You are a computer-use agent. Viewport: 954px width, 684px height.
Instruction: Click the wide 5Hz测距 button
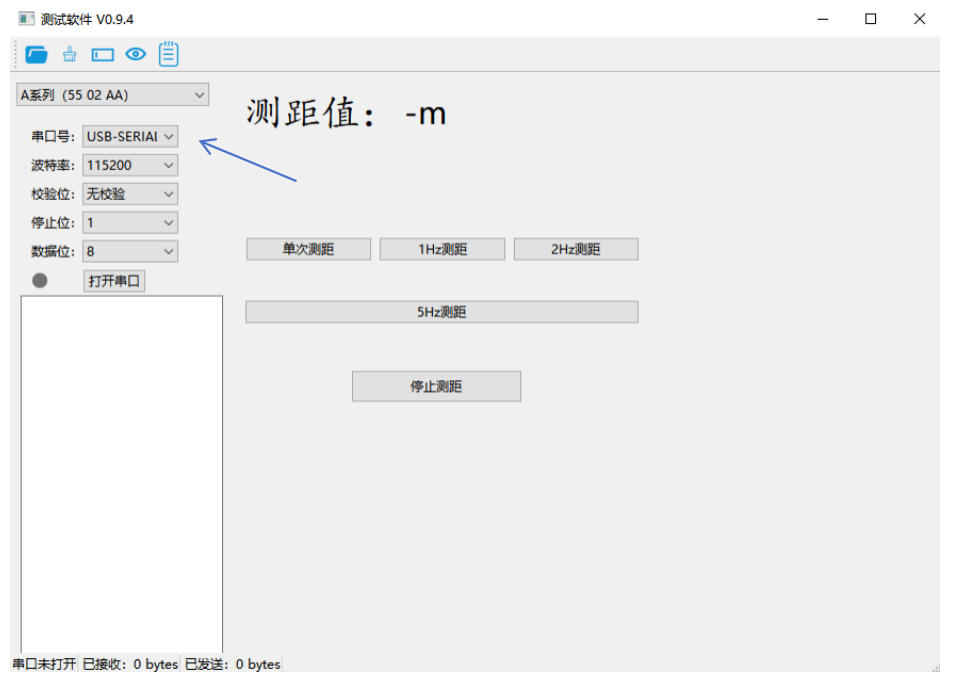tap(441, 312)
